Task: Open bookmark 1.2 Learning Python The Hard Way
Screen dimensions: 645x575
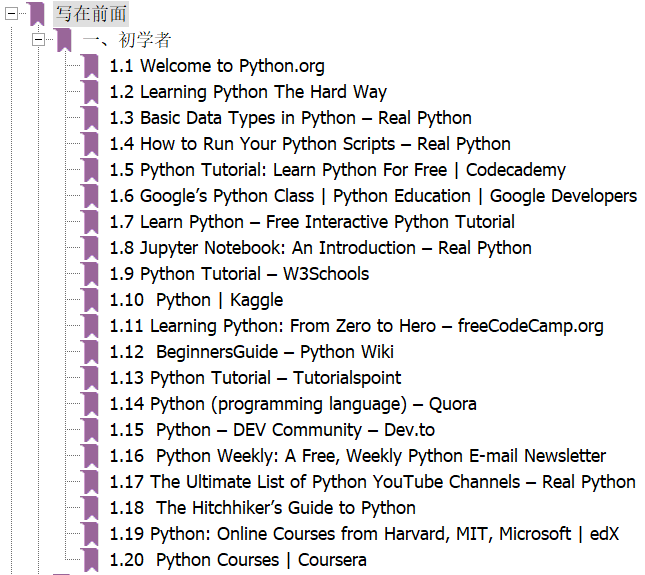Action: click(x=248, y=92)
